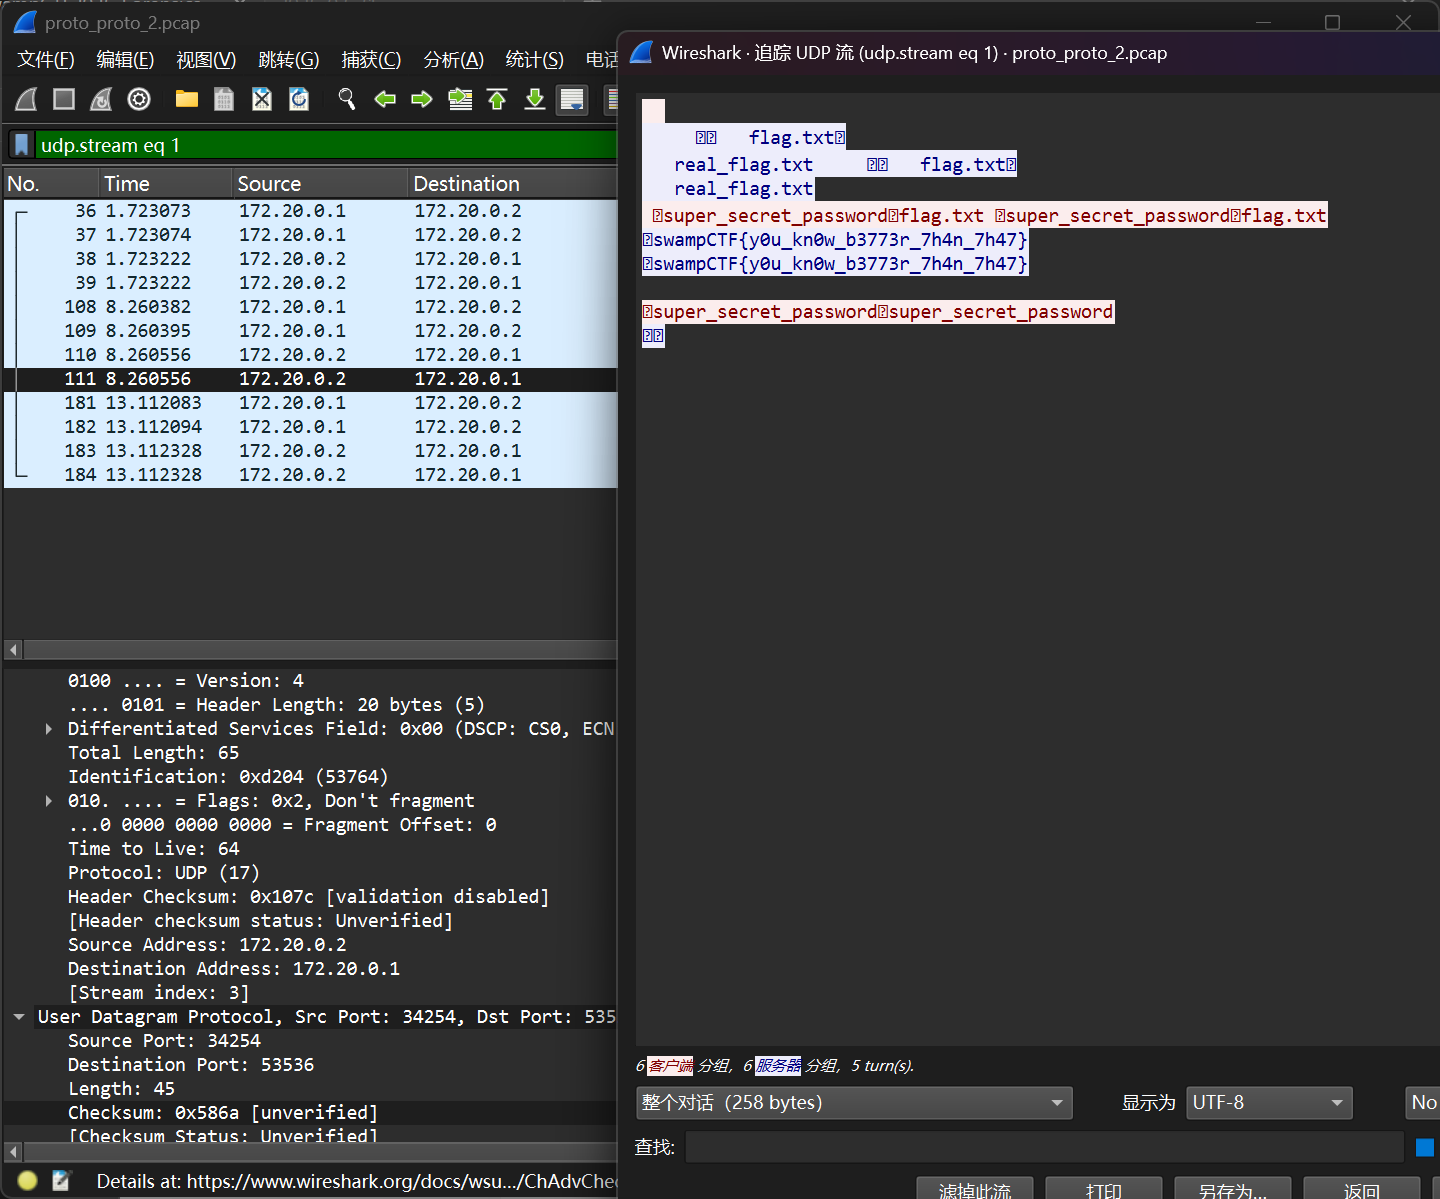This screenshot has width=1440, height=1199.
Task: Expand the Differentiated Services Field row
Action: click(48, 729)
